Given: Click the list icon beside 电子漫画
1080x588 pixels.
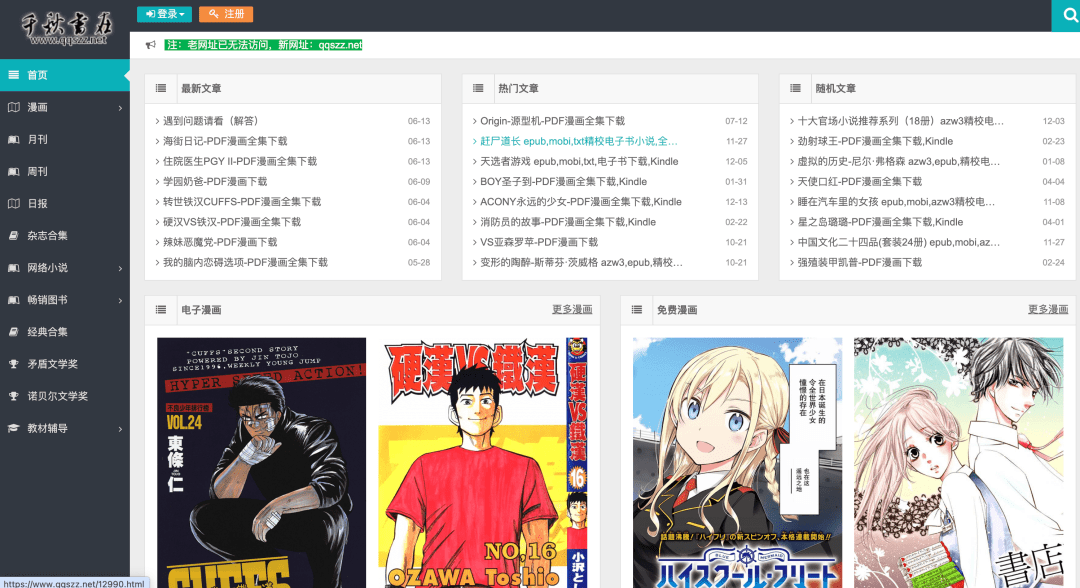Looking at the screenshot, I should pos(161,310).
